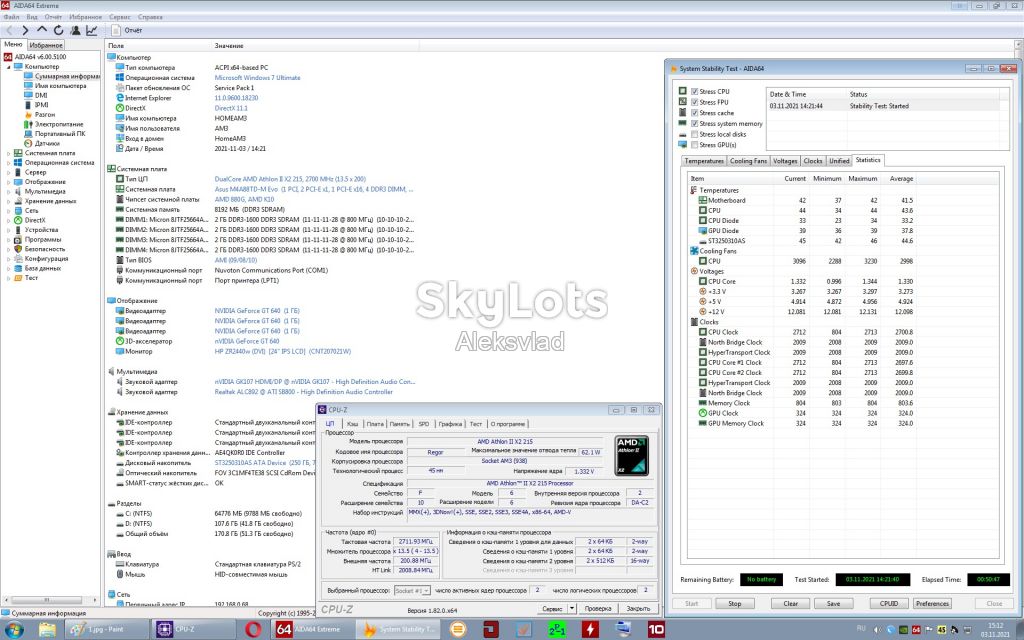This screenshot has height=640, width=1024.
Task: Open the graph icon tool in AIDA64 toolbar
Action: point(91,30)
